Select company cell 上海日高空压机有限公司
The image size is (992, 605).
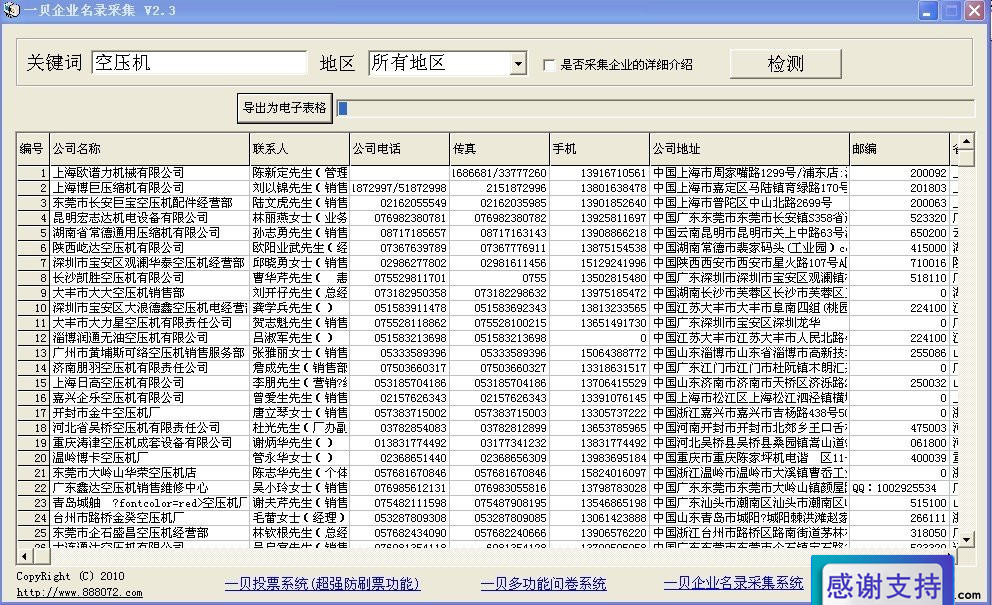pyautogui.click(x=149, y=383)
